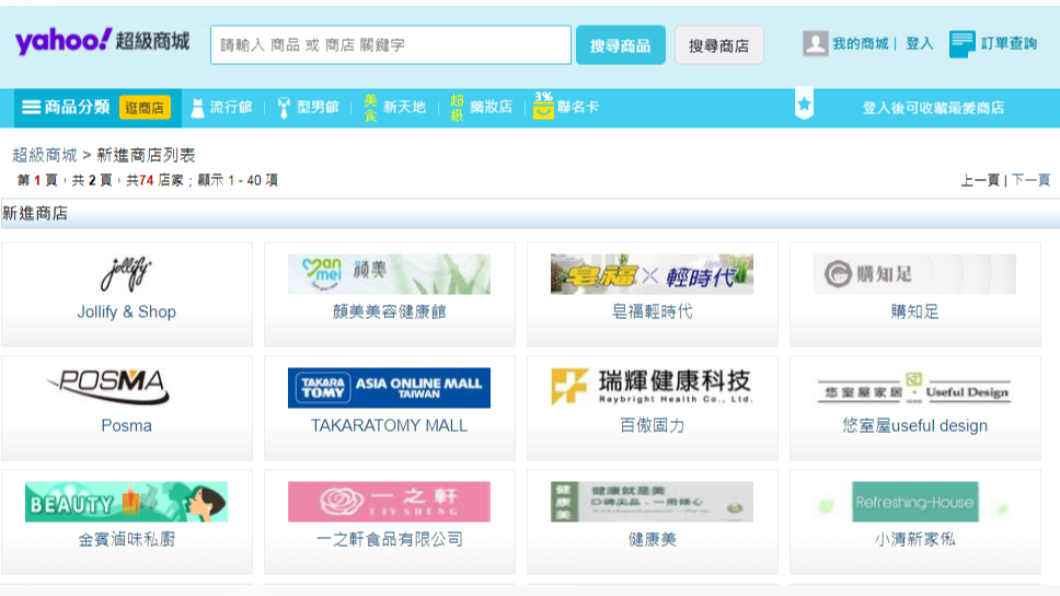
Task: Click the order inquiry document icon
Action: [x=962, y=44]
